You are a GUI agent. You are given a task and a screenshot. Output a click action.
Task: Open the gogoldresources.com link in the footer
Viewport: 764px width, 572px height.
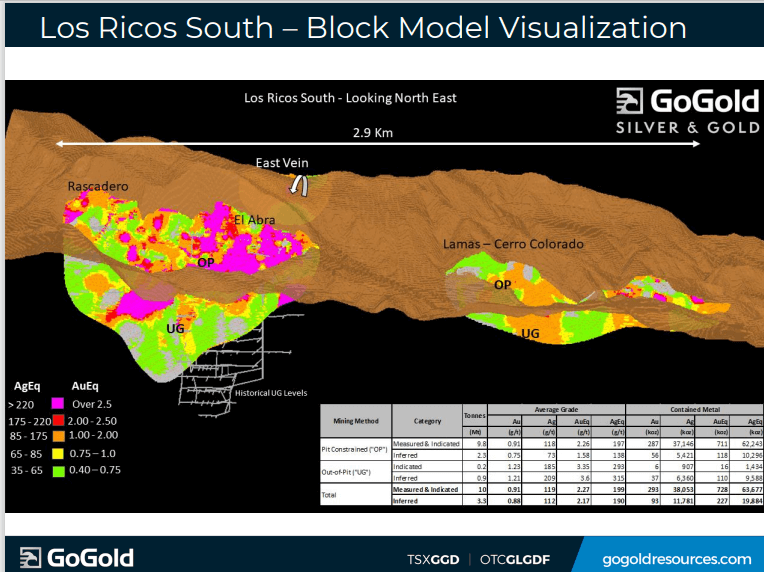[677, 559]
